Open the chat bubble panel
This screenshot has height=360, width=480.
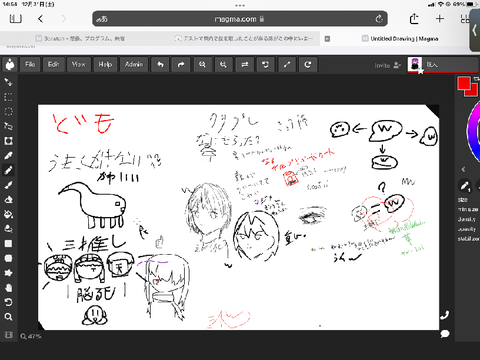[445, 334]
